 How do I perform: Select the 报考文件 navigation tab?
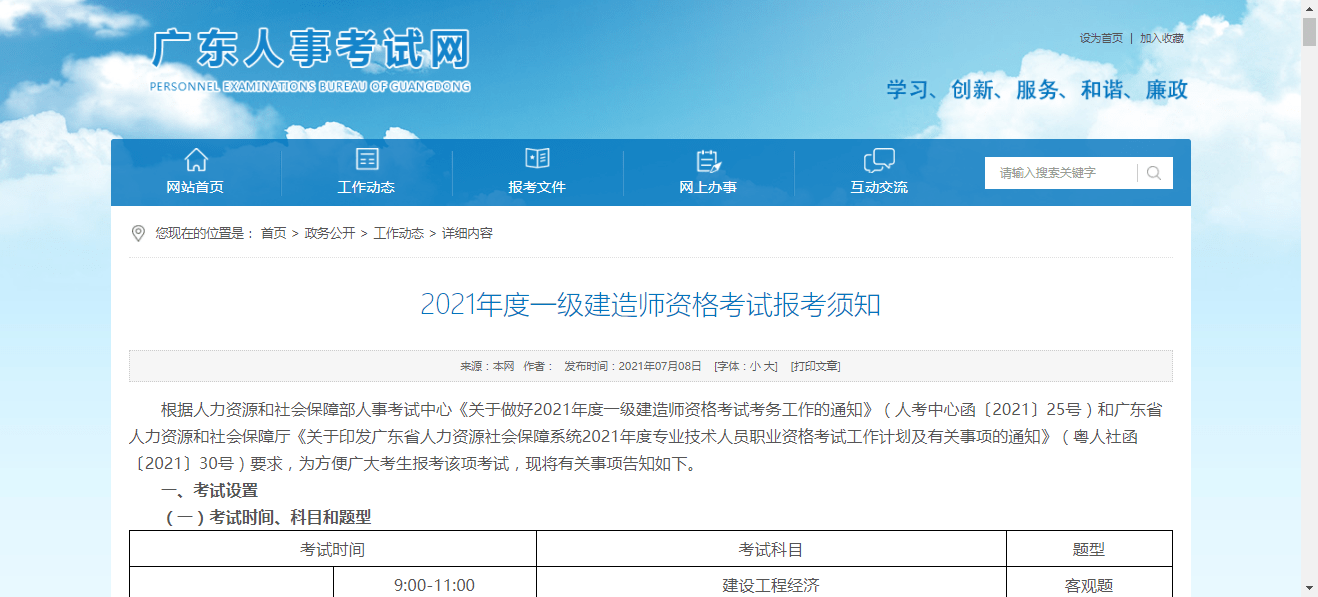pyautogui.click(x=537, y=186)
